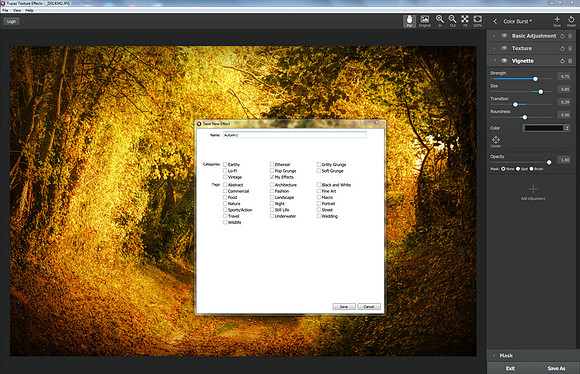580x374 pixels.
Task: Click the vignette Center crosshair icon
Action: pos(496,141)
